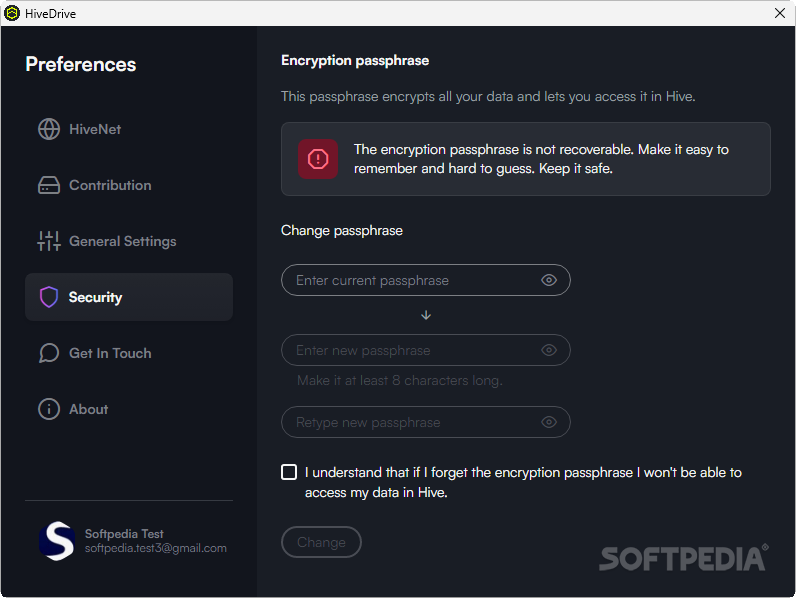Click the HiveNet globe icon

(49, 129)
